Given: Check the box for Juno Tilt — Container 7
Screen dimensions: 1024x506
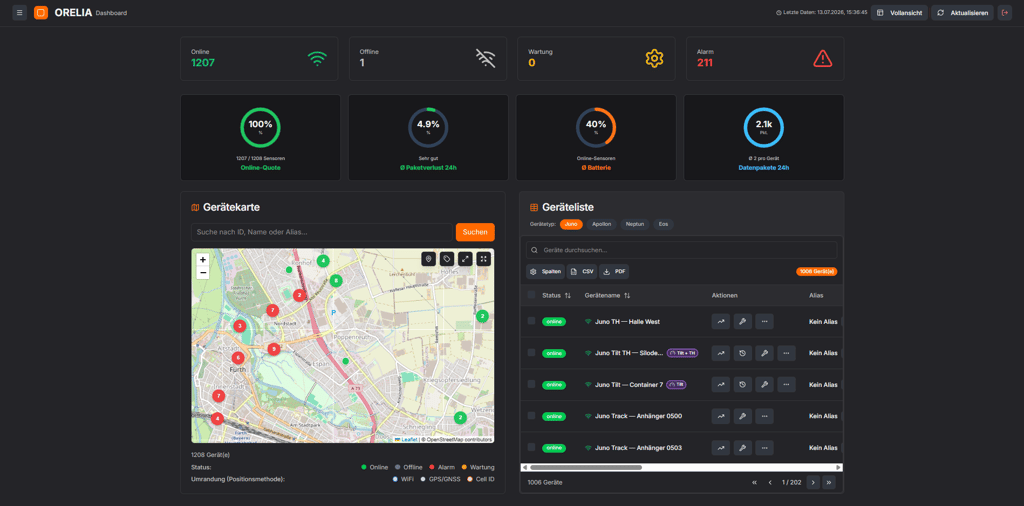Looking at the screenshot, I should [532, 384].
